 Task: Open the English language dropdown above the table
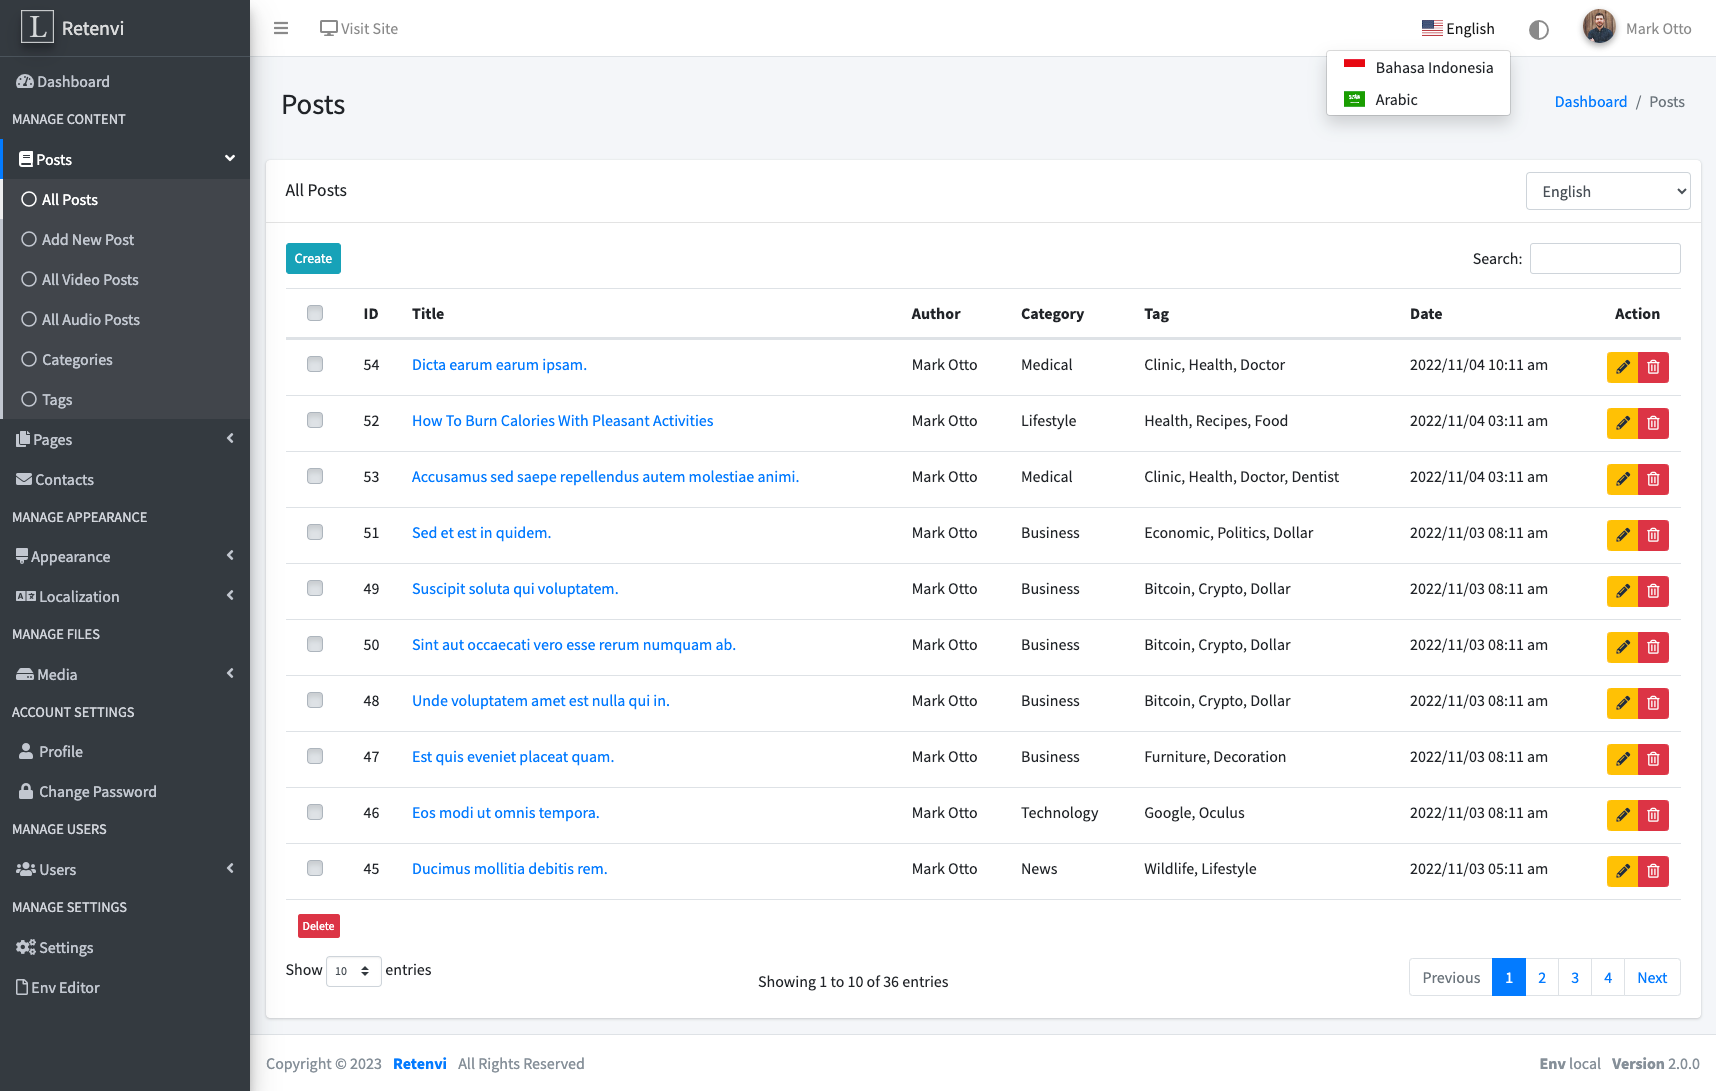tap(1607, 190)
